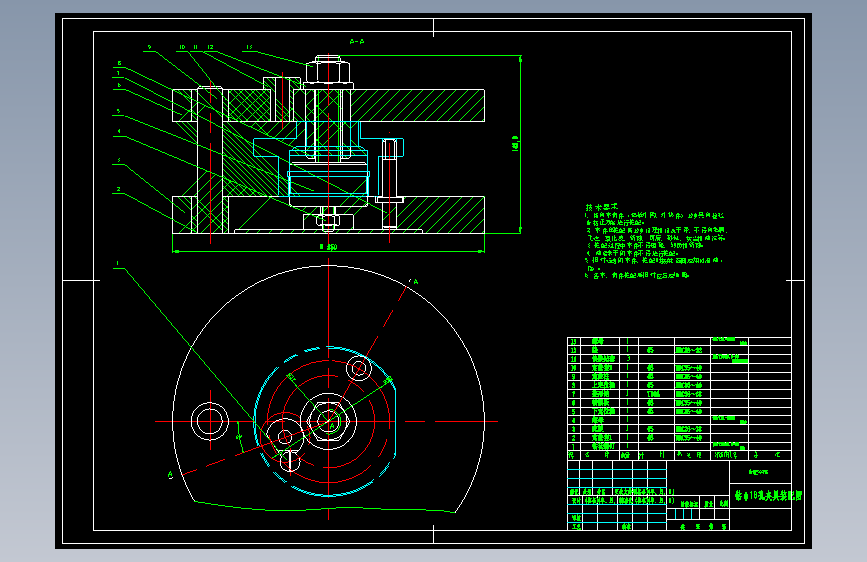Select the top hex nut in the section view
Screen dimensions: 867x562
pyautogui.click(x=328, y=71)
